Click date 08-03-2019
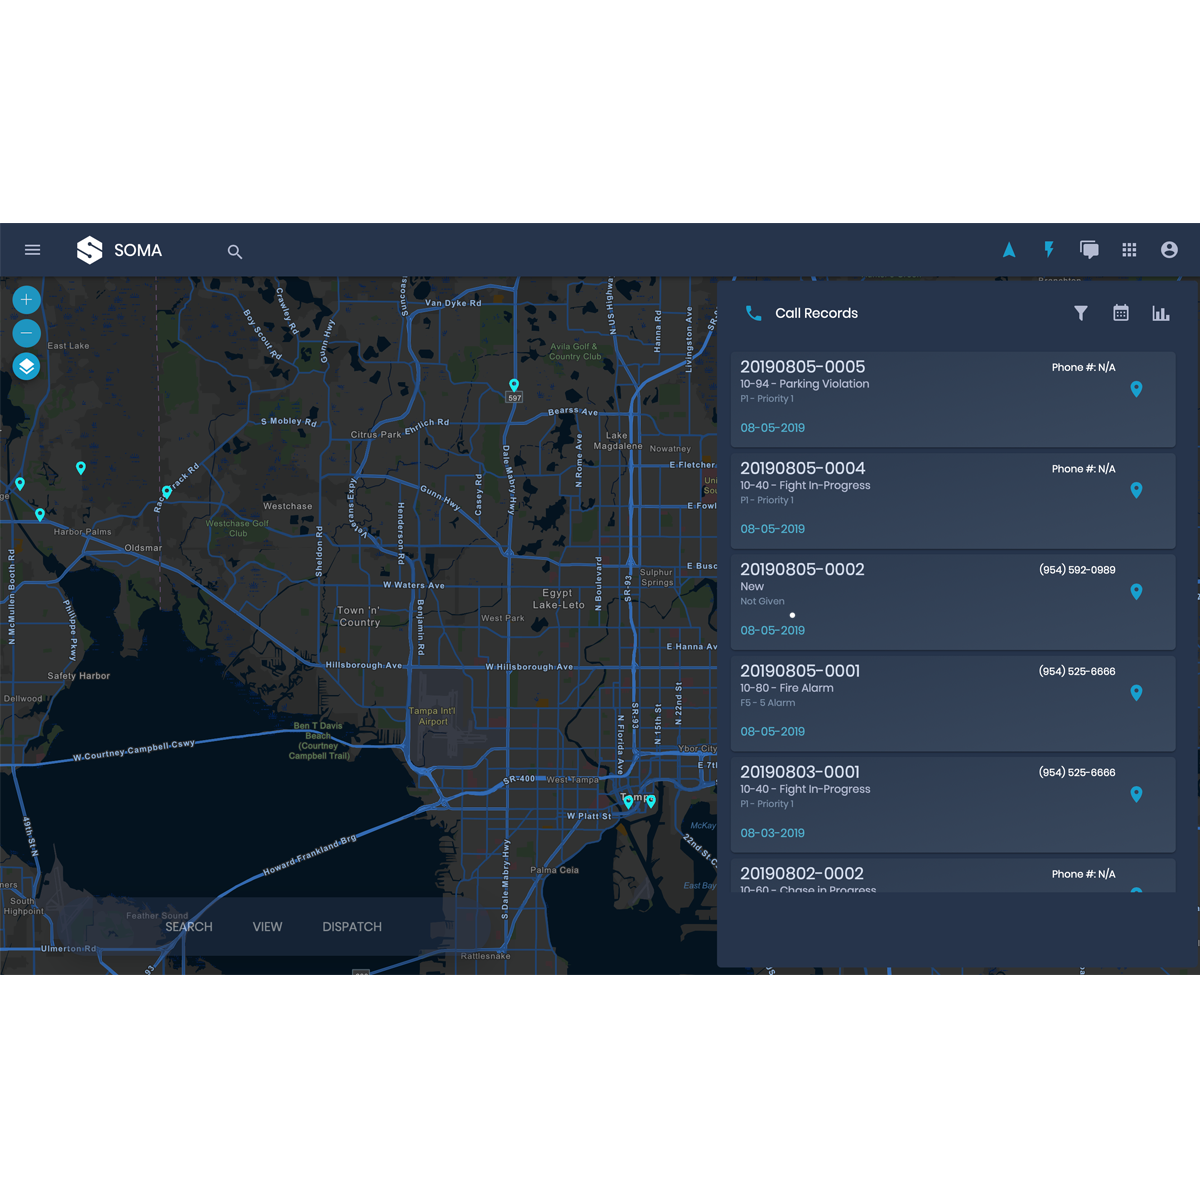The height and width of the screenshot is (1200, 1200). [772, 833]
